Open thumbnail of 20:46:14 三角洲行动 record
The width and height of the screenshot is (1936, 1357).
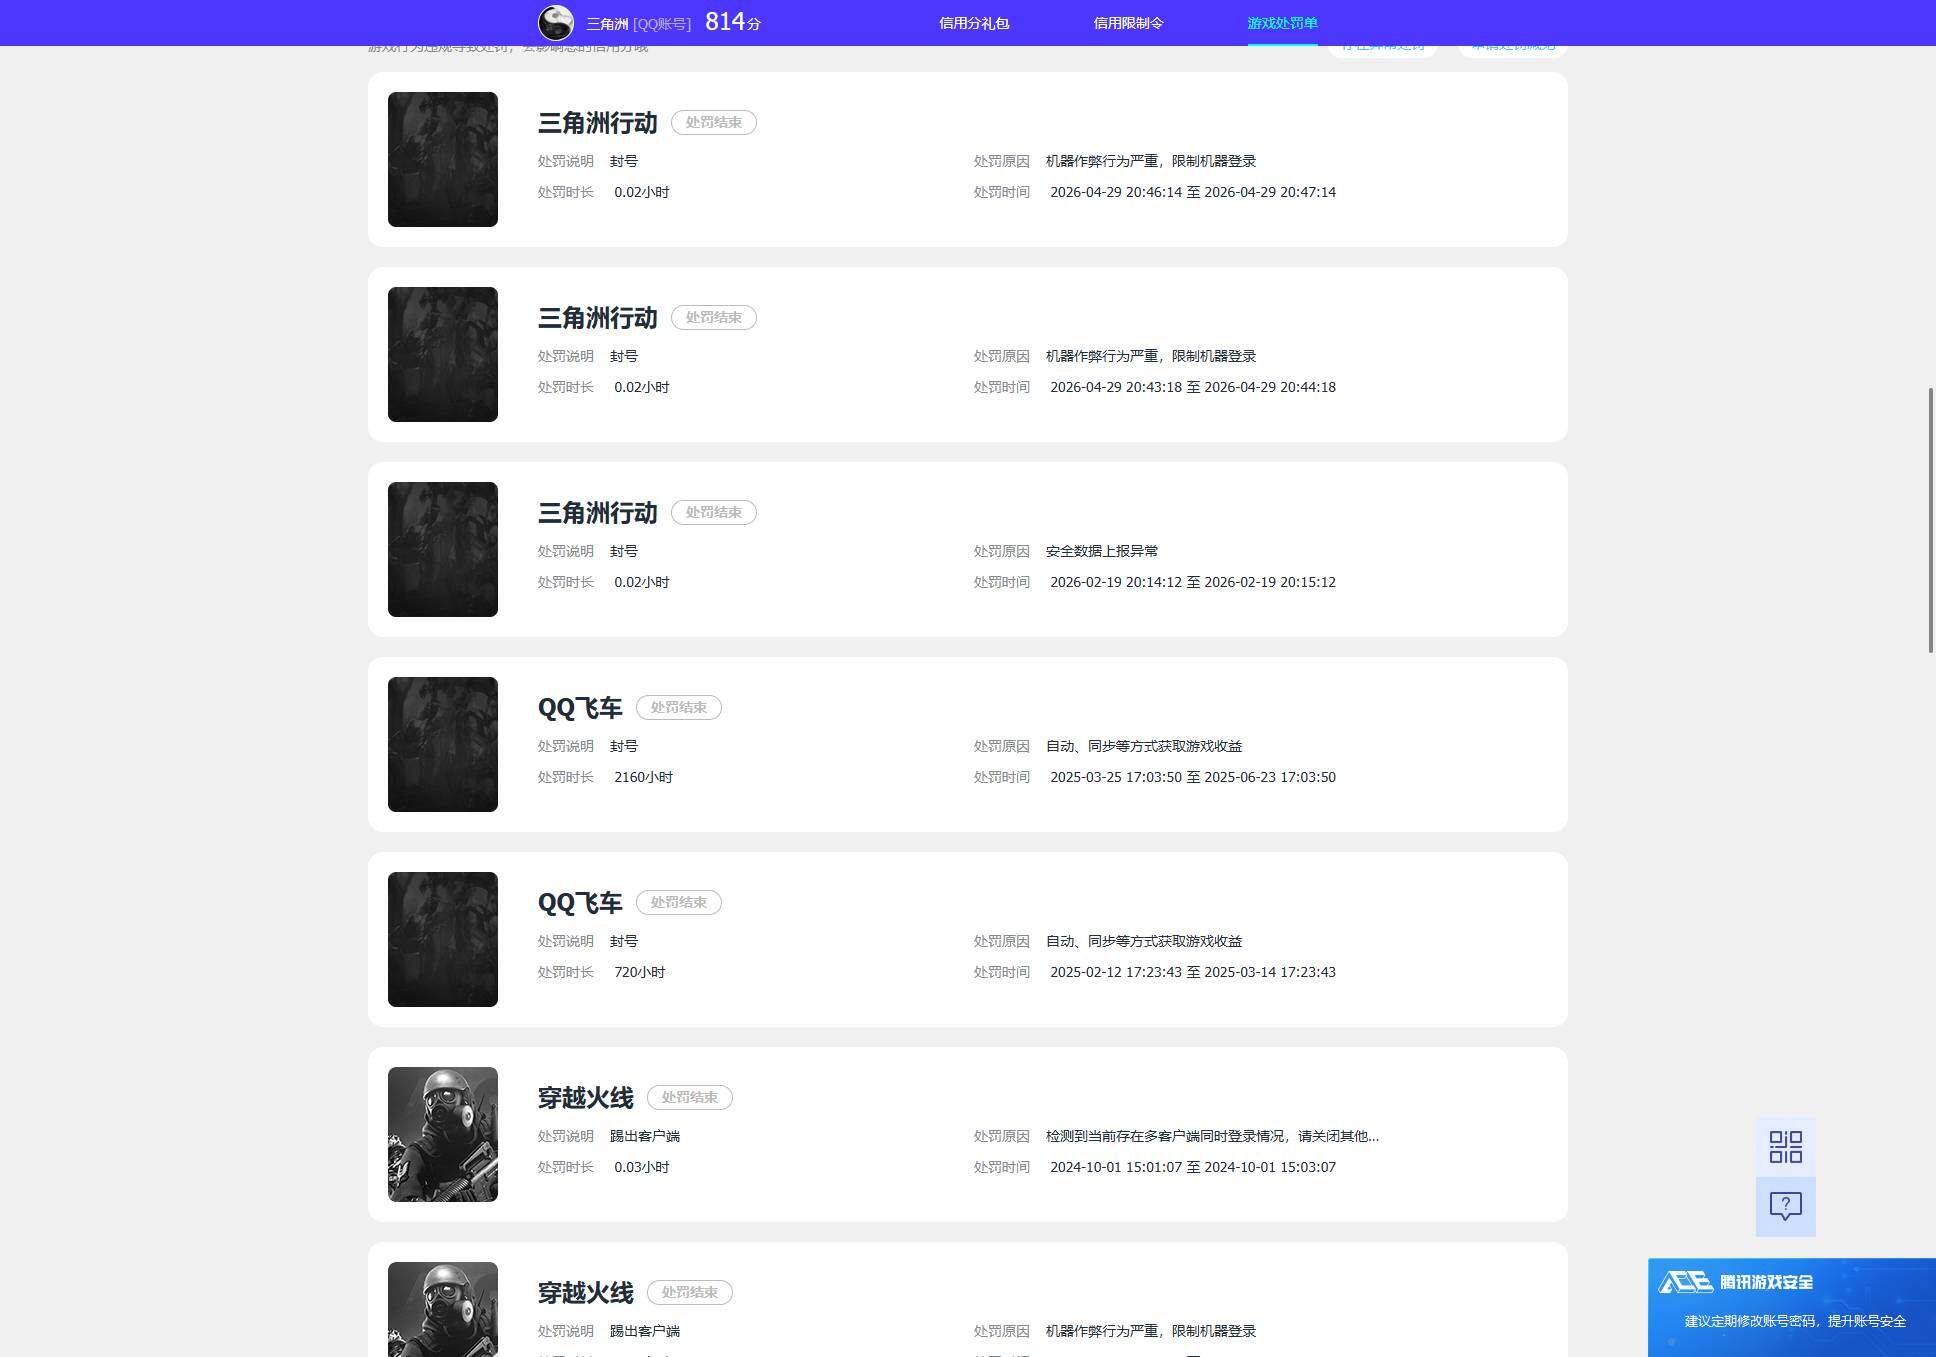click(443, 159)
